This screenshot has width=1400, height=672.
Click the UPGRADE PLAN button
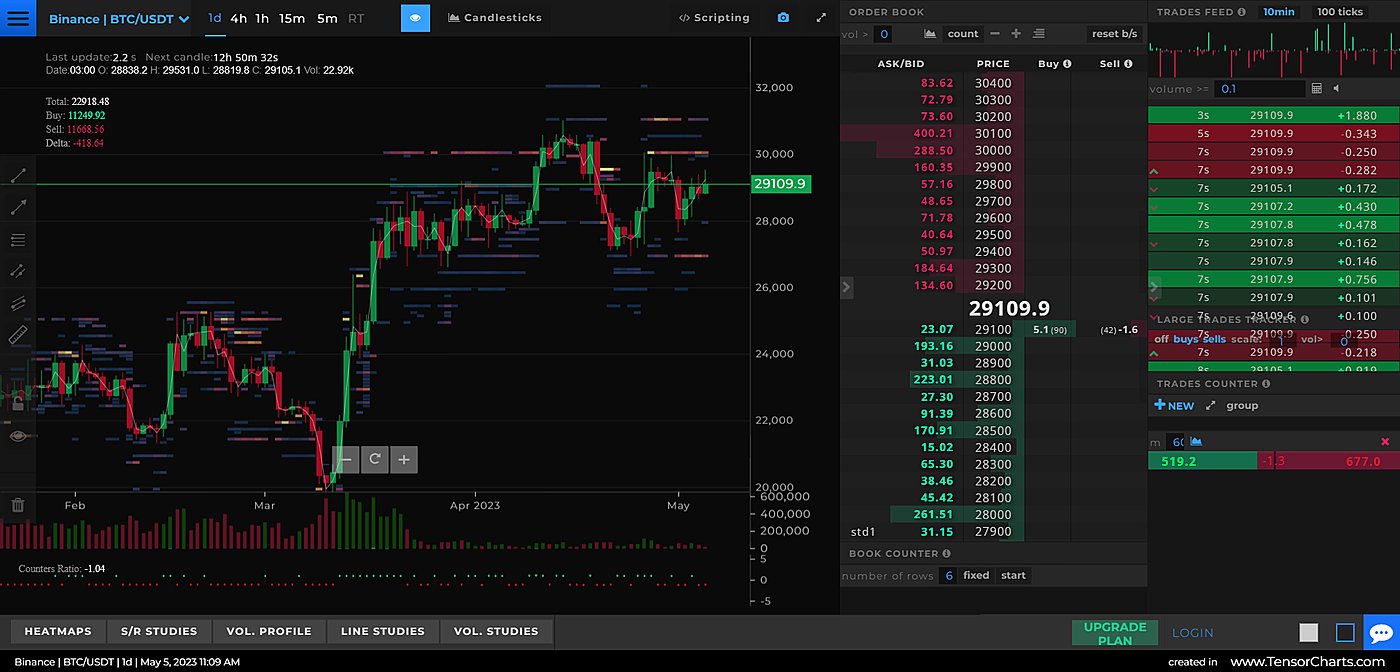pos(1115,633)
